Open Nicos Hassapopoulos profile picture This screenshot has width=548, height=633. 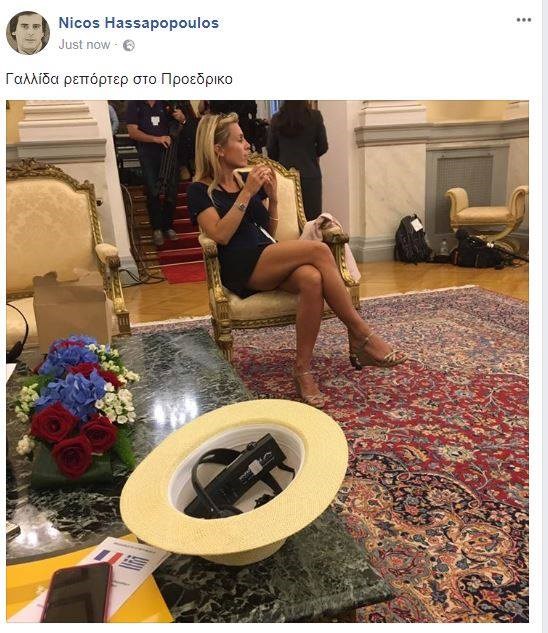[28, 33]
